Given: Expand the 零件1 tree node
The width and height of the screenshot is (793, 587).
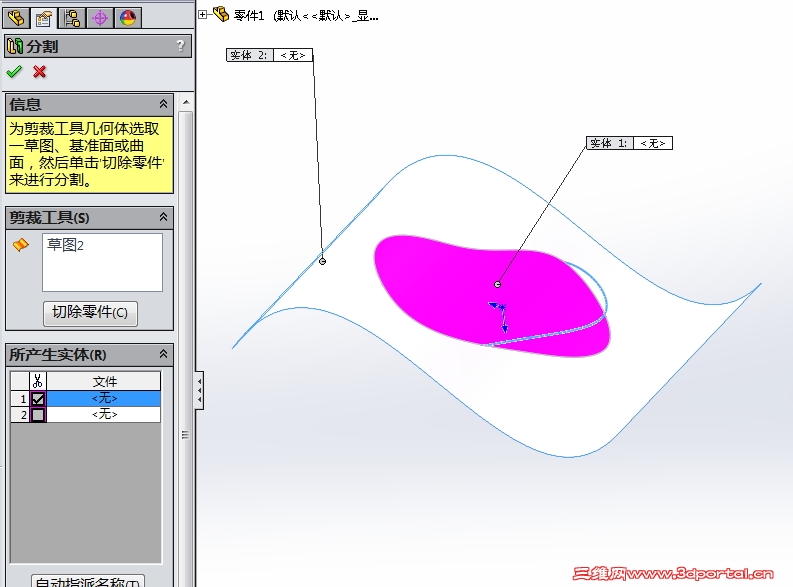Looking at the screenshot, I should pyautogui.click(x=202, y=15).
